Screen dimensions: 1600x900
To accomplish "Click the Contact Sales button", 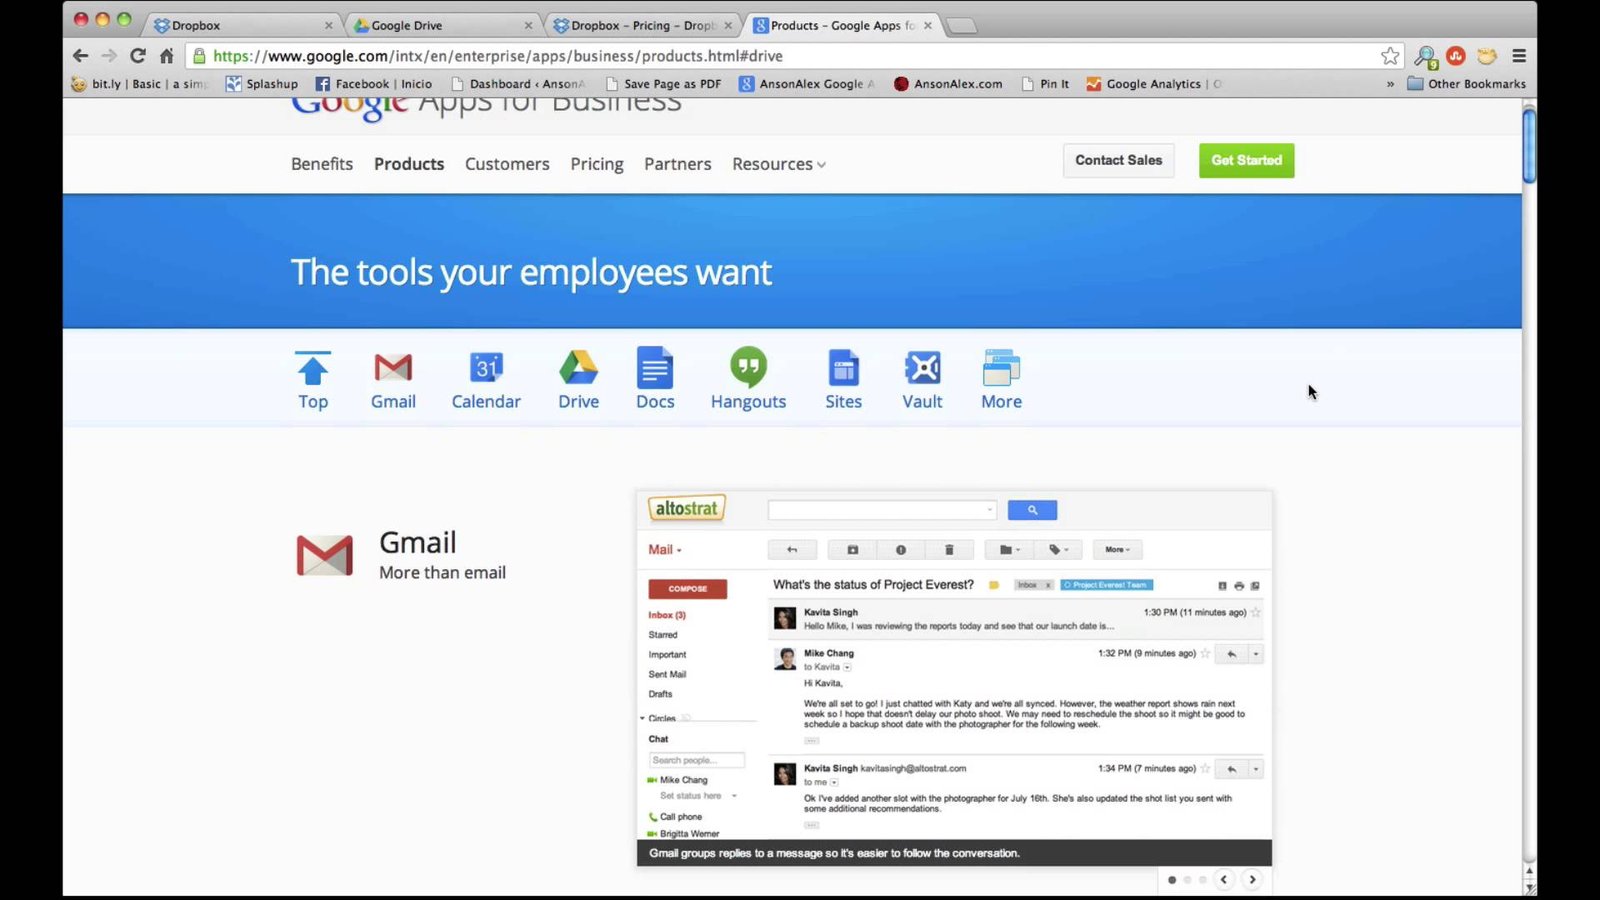I will (x=1118, y=160).
